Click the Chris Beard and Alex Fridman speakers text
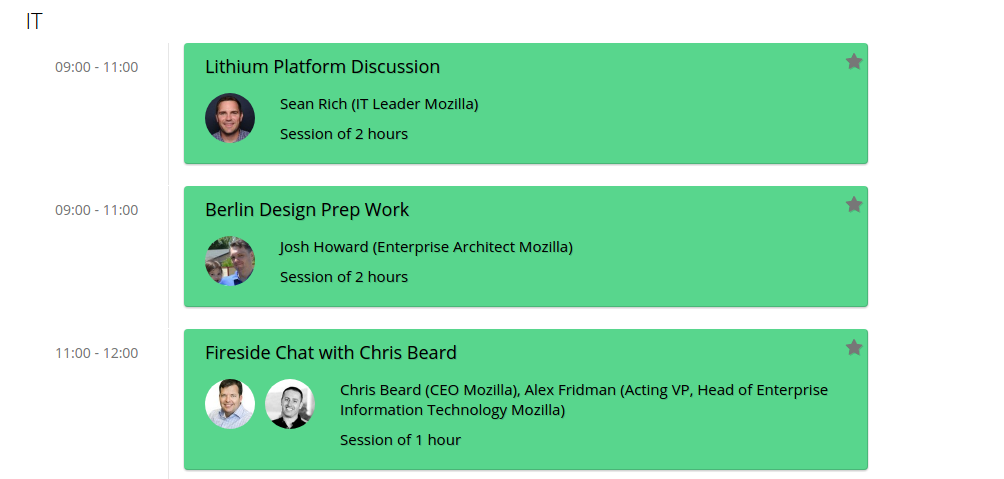The image size is (1004, 479). point(584,400)
